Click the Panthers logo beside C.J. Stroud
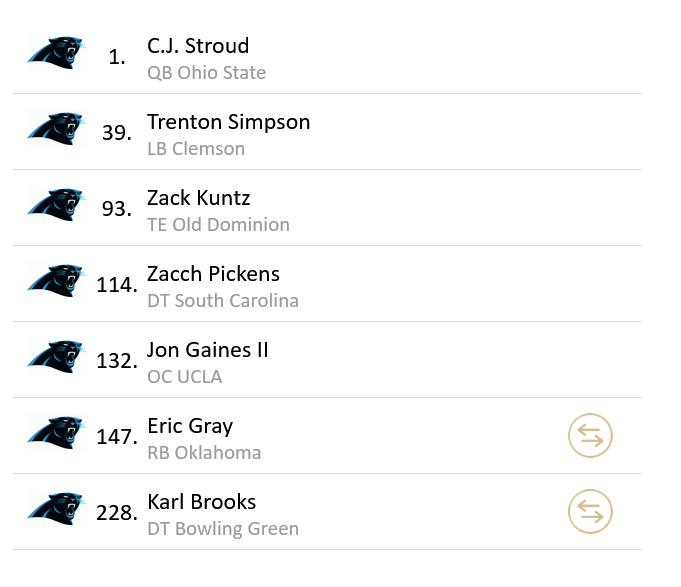The height and width of the screenshot is (587, 681). coord(56,53)
